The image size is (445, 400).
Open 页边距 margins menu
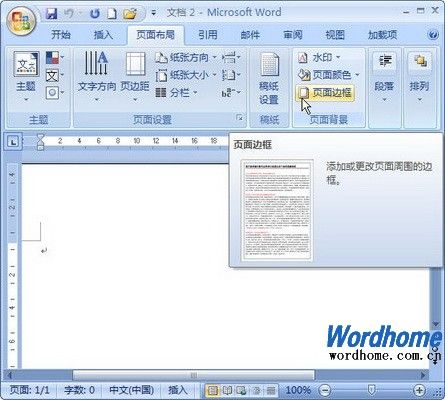point(135,76)
